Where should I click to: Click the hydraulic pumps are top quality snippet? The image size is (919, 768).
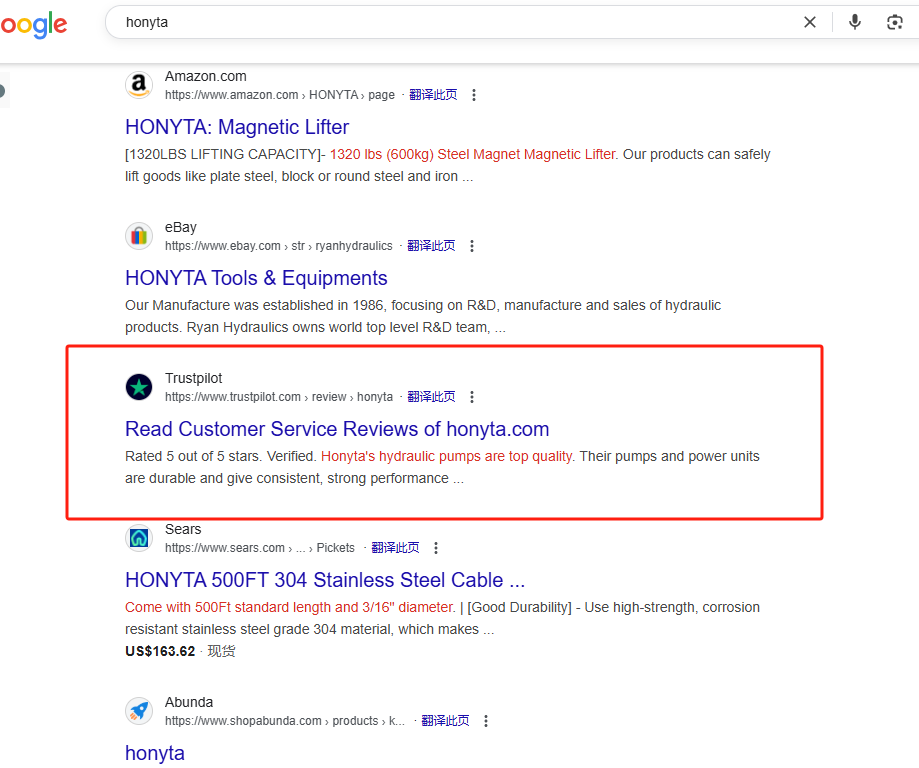pyautogui.click(x=447, y=457)
